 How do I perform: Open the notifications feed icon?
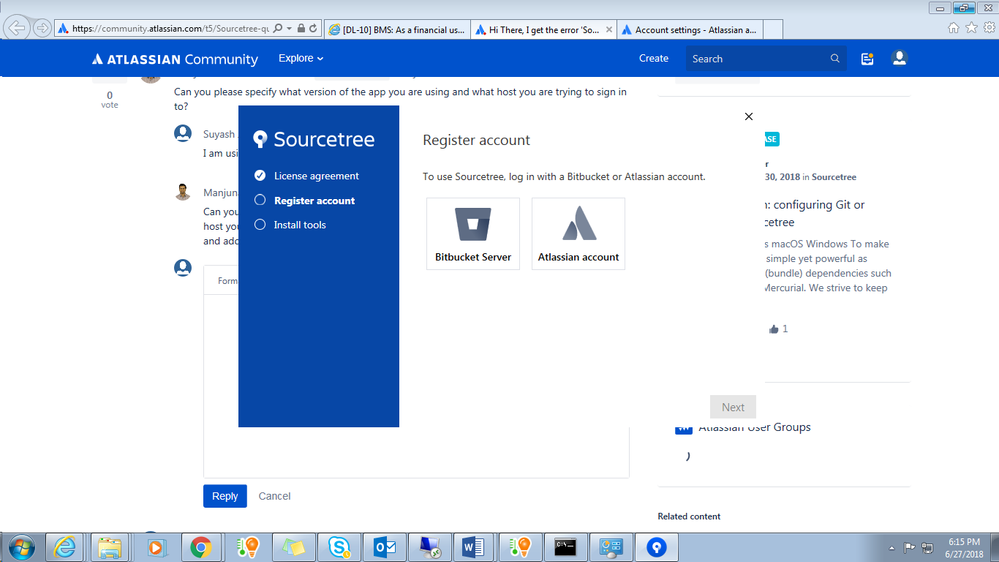click(x=867, y=59)
